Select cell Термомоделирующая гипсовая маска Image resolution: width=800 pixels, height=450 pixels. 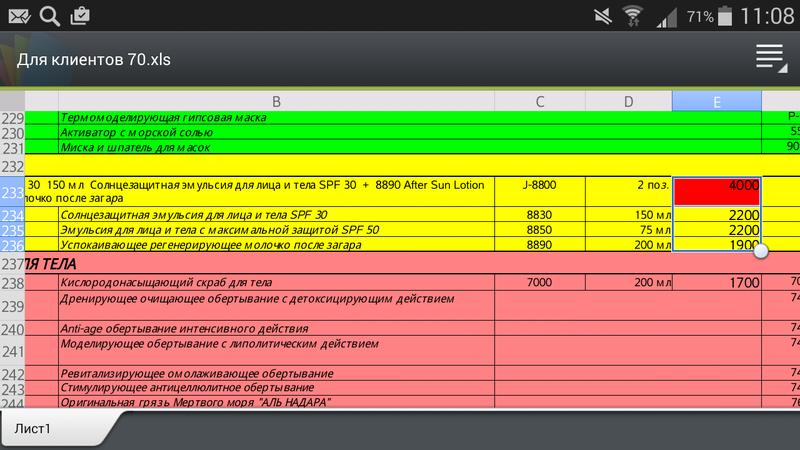pyautogui.click(x=276, y=118)
